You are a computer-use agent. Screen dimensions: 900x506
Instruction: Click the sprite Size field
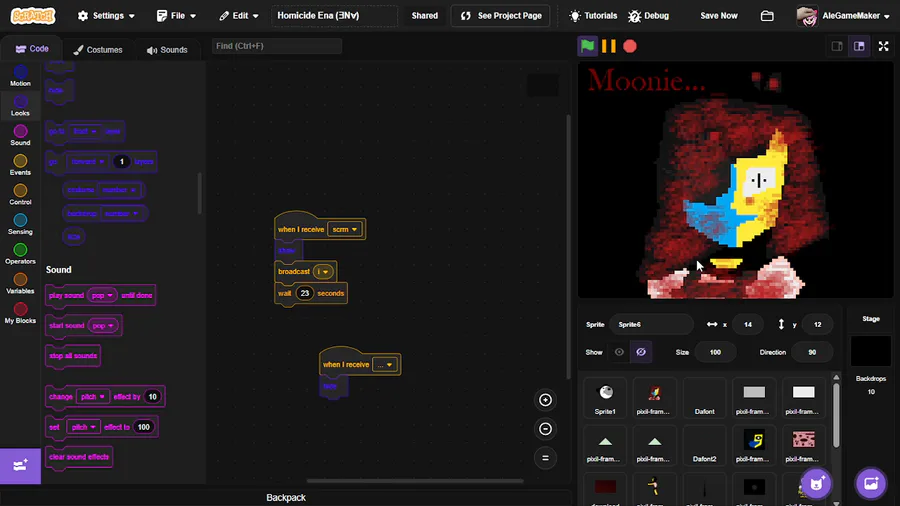715,352
